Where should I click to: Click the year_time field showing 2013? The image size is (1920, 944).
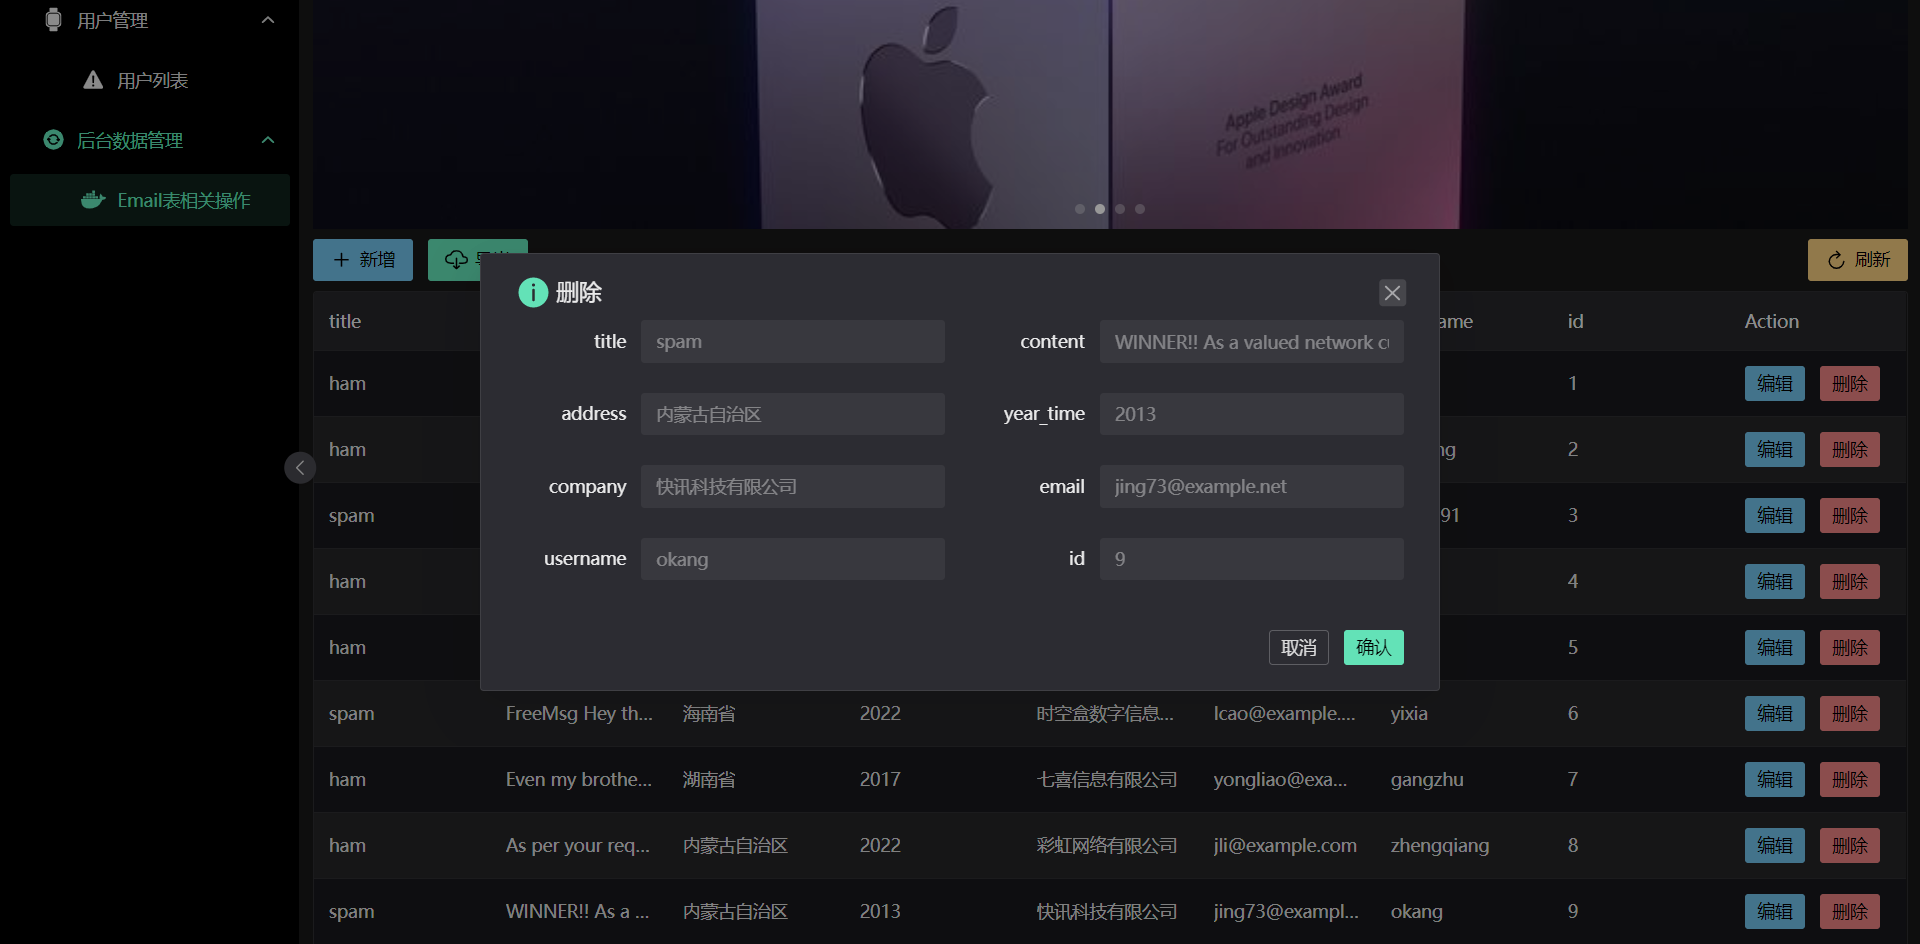(1252, 414)
